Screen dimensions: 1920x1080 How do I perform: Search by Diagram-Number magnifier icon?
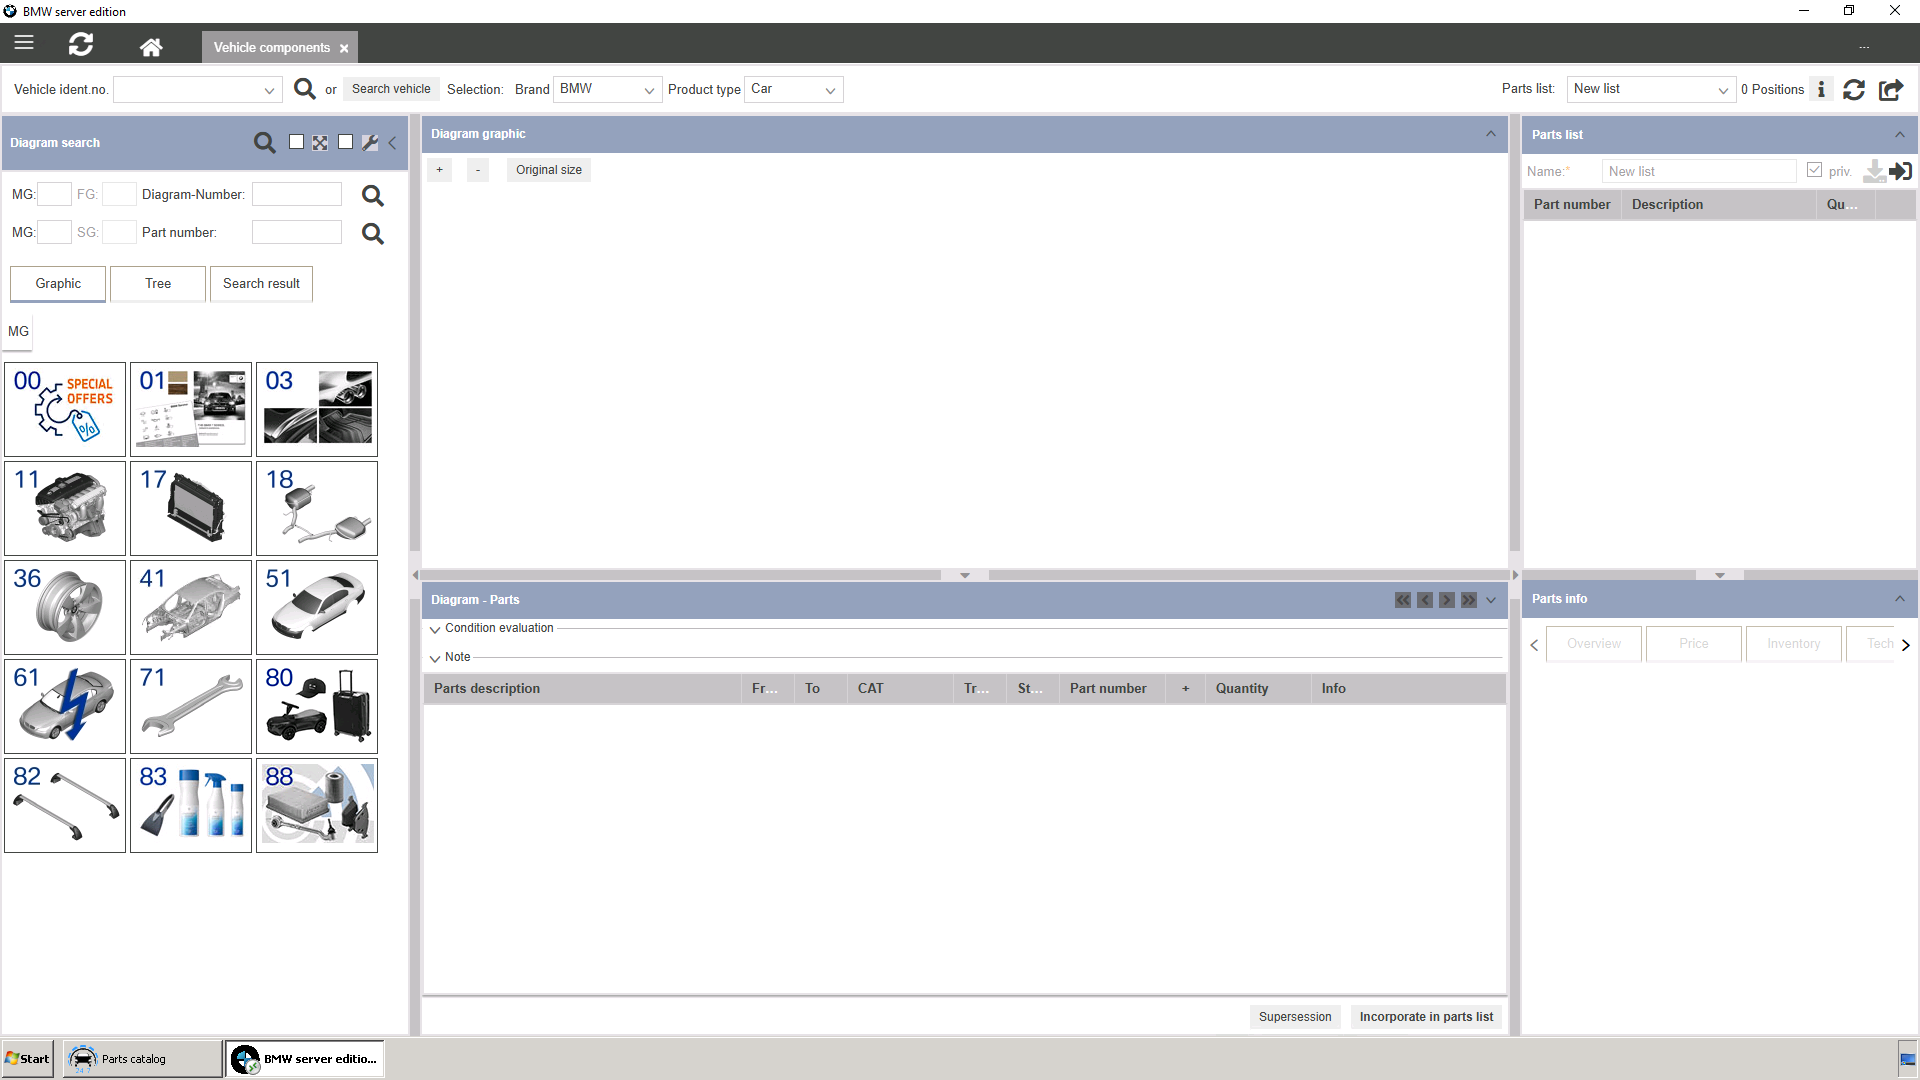(x=373, y=195)
